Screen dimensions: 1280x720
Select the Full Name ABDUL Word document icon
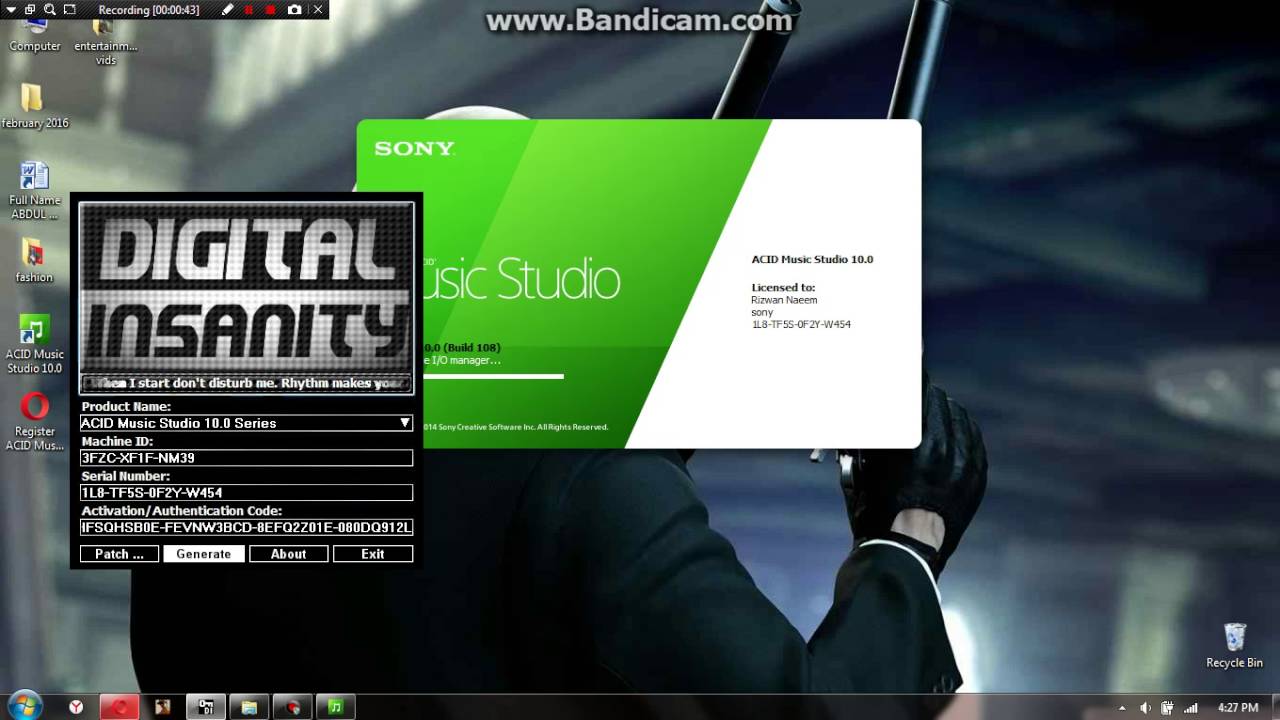(x=35, y=190)
